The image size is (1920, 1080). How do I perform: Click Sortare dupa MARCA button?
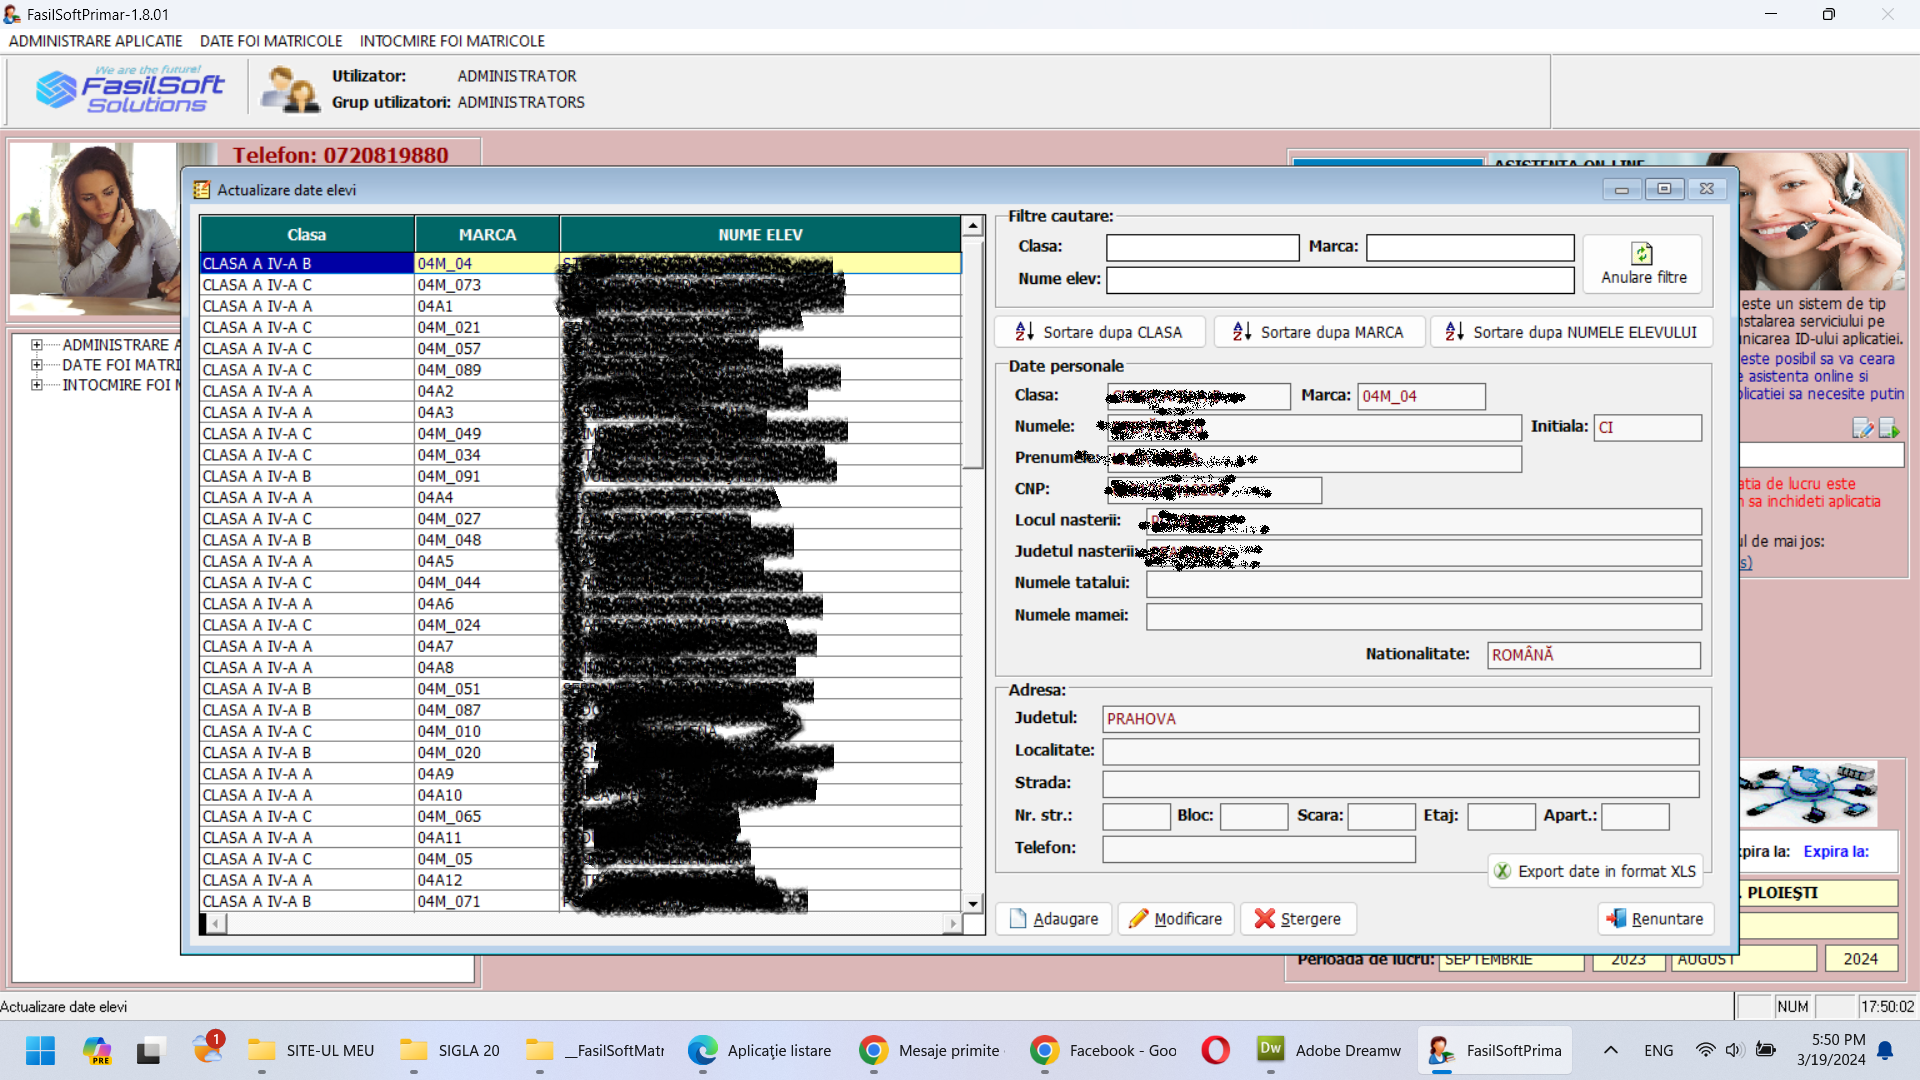tap(1318, 332)
